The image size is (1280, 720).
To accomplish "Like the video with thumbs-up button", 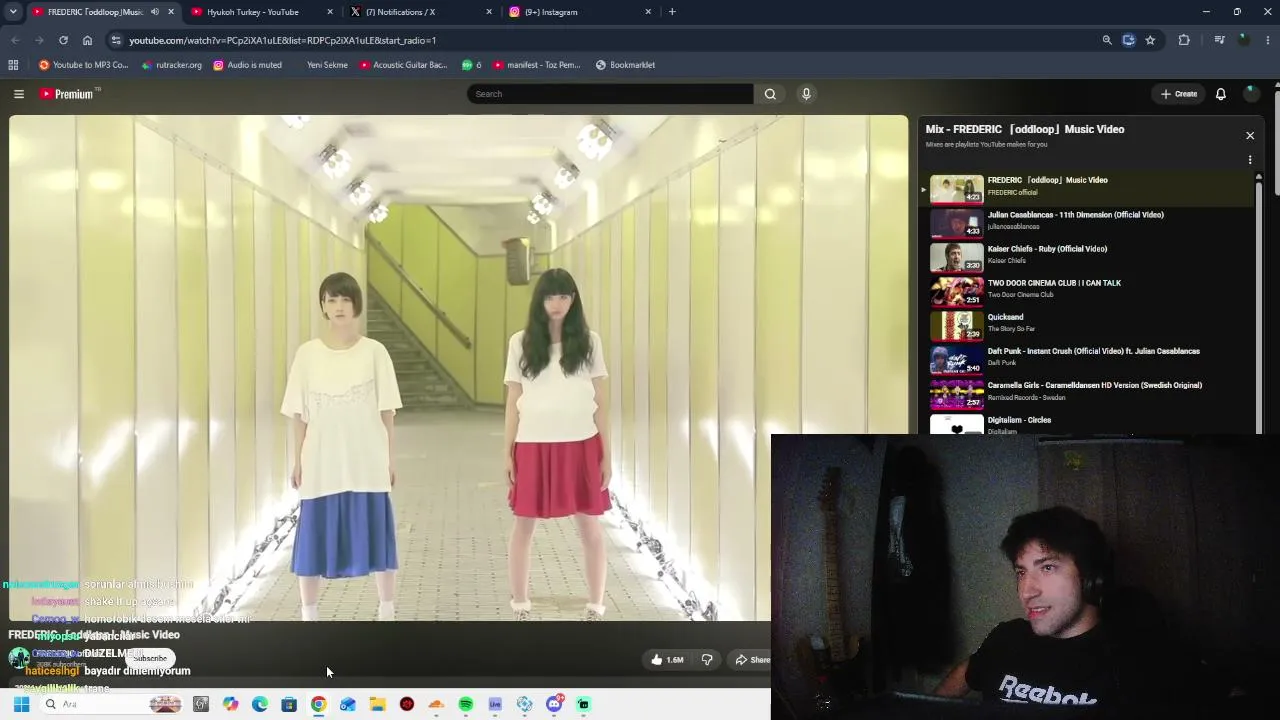I will (667, 660).
